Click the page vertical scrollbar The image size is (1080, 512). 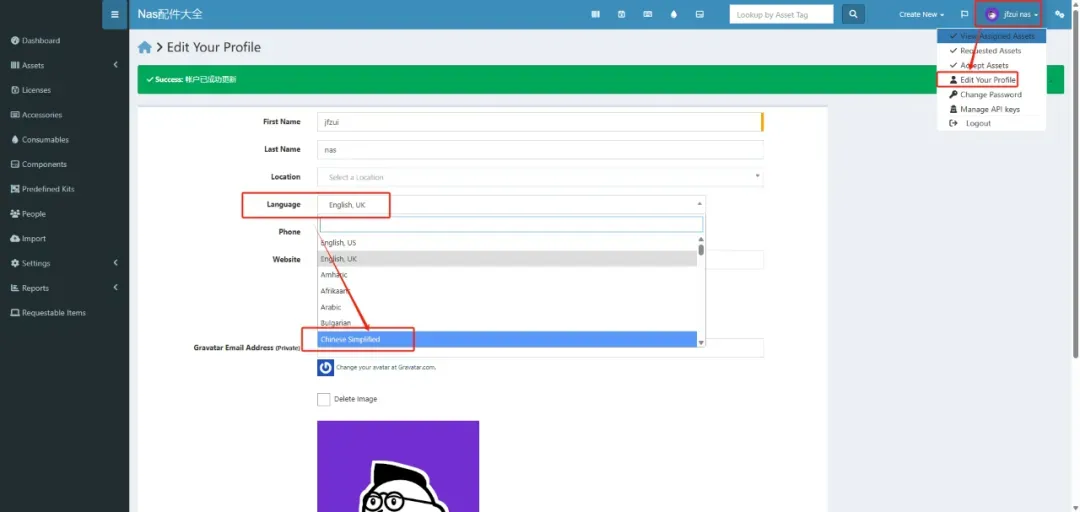point(1075,183)
